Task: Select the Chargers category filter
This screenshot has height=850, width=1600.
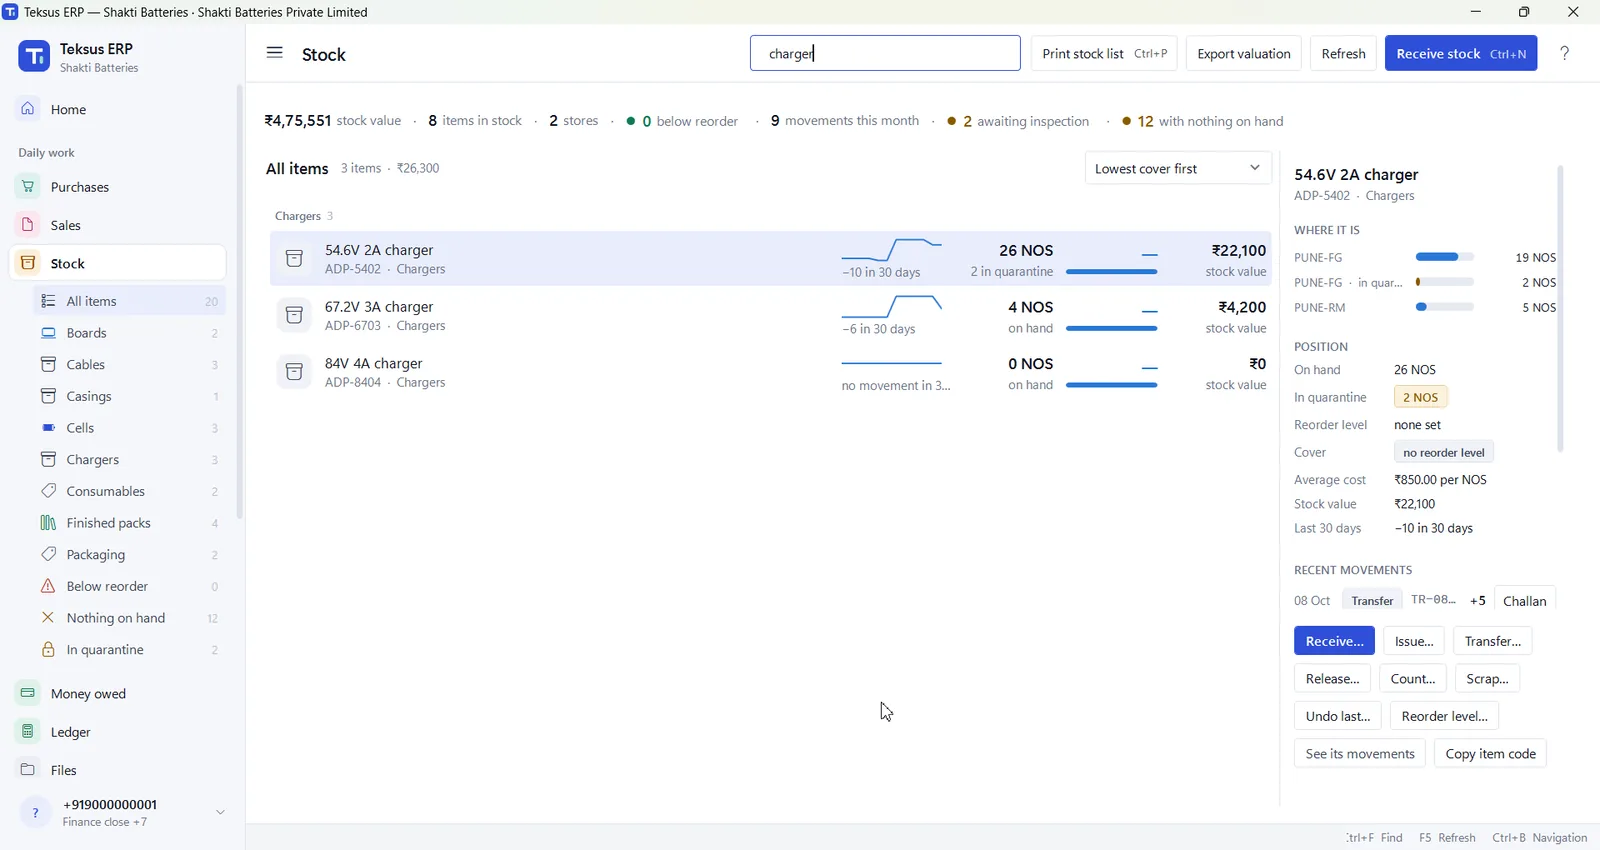Action: tap(130, 460)
